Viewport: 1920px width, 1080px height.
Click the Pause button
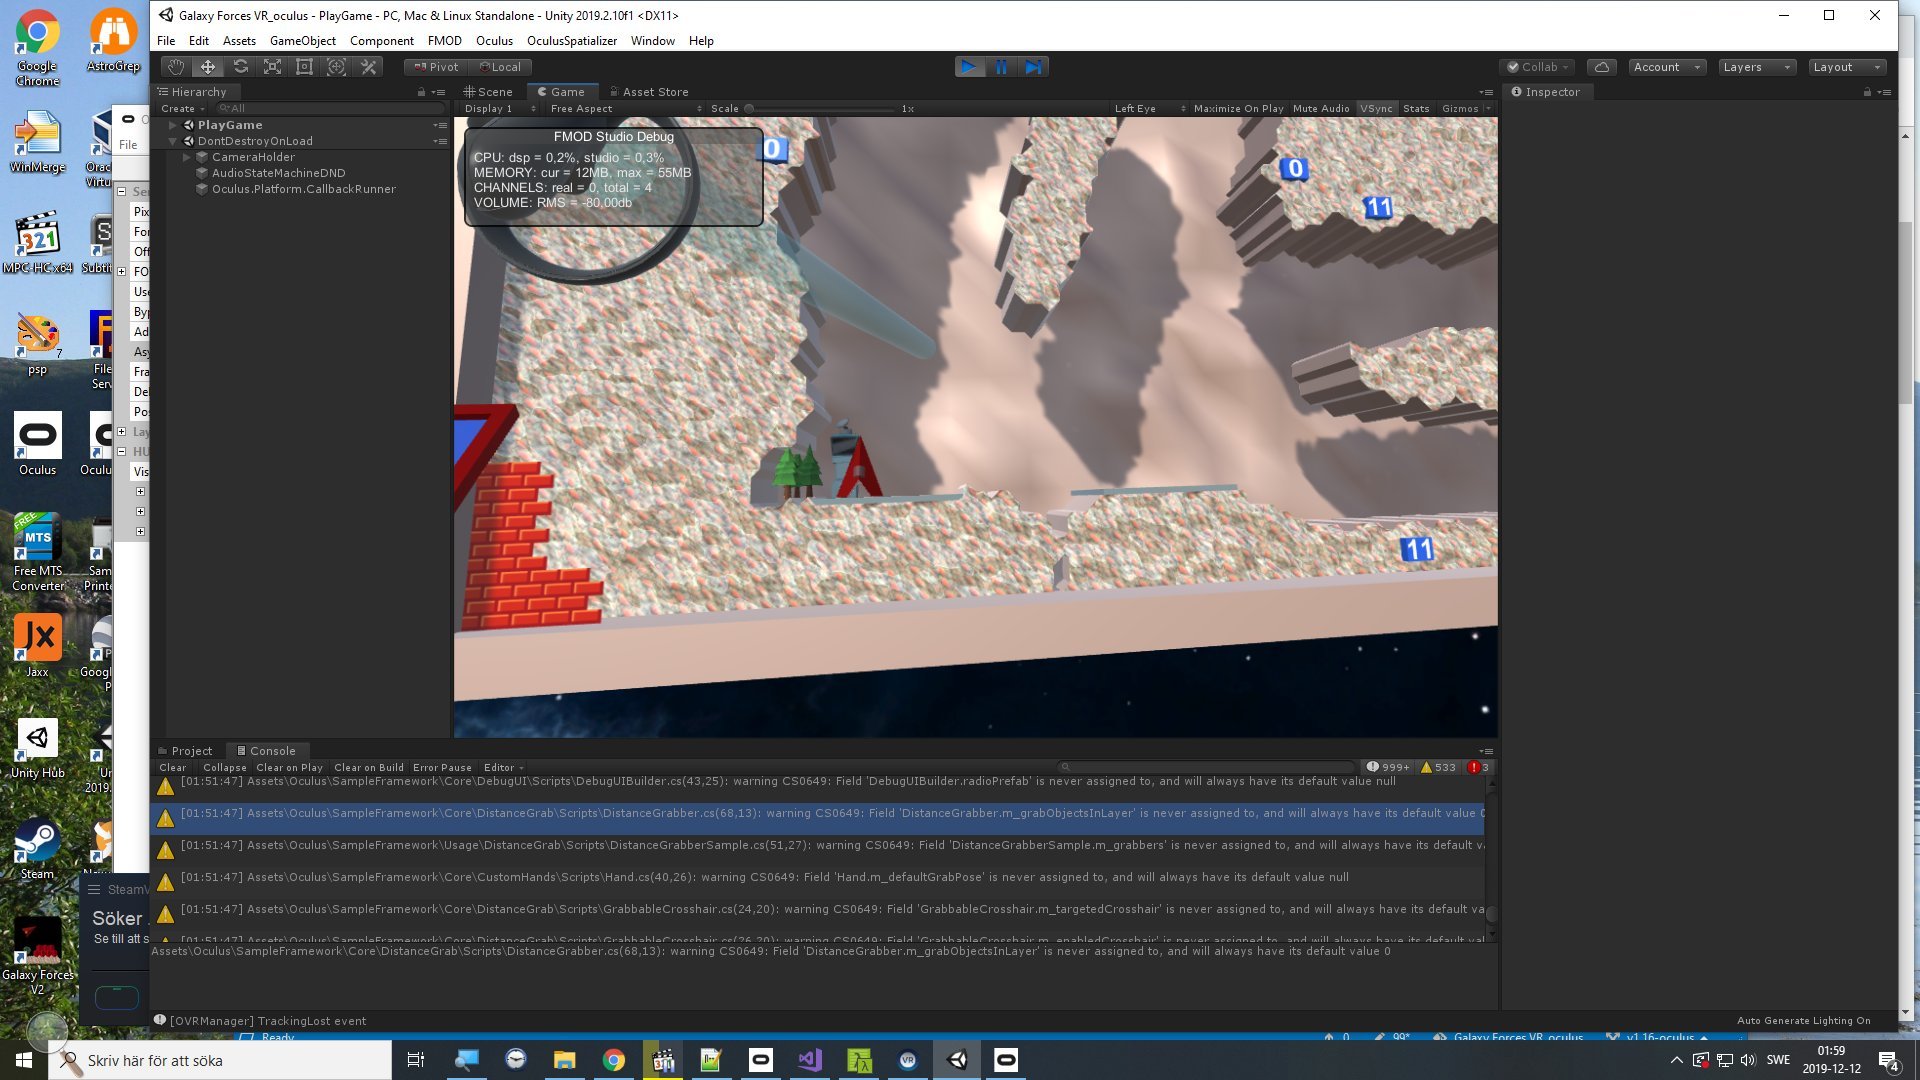pyautogui.click(x=1001, y=67)
